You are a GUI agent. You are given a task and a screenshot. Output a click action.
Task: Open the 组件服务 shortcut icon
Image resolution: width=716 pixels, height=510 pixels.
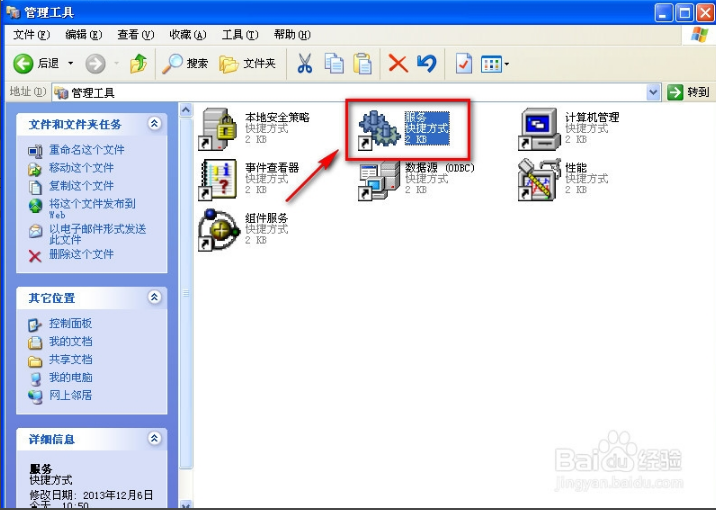coord(220,230)
